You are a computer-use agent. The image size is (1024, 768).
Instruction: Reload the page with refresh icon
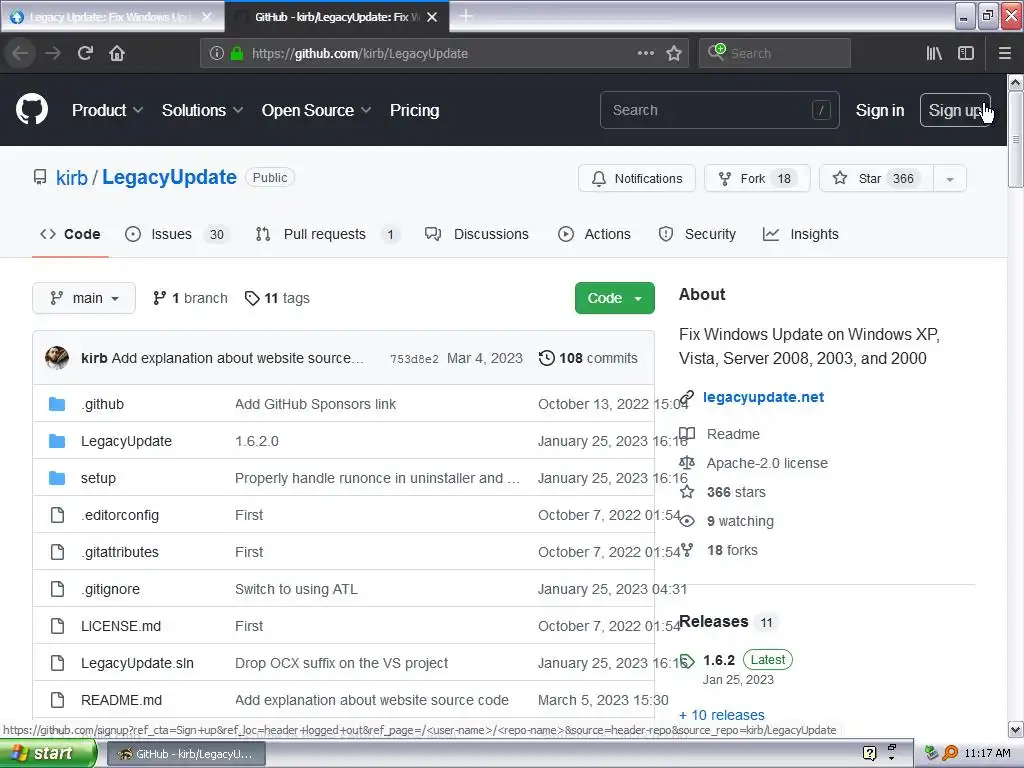tap(85, 53)
